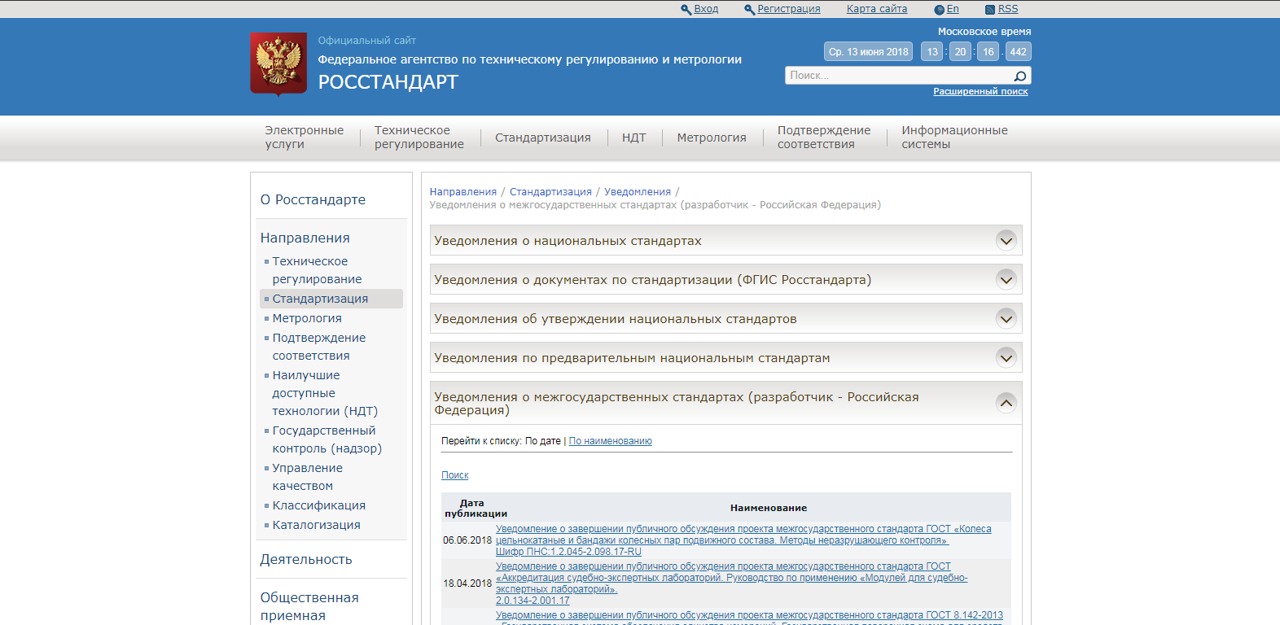Open the Метрология top menu
1280x625 pixels.
coord(711,138)
